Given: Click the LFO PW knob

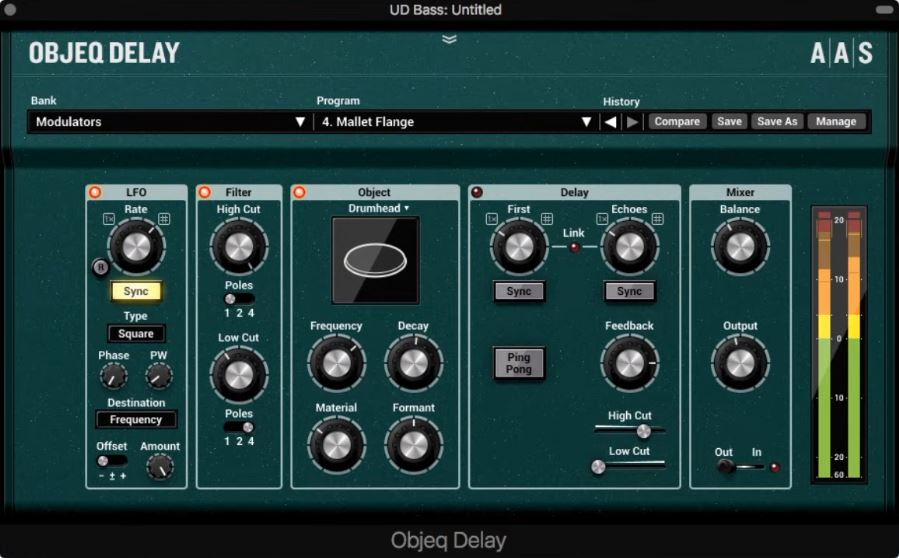Looking at the screenshot, I should click(159, 376).
